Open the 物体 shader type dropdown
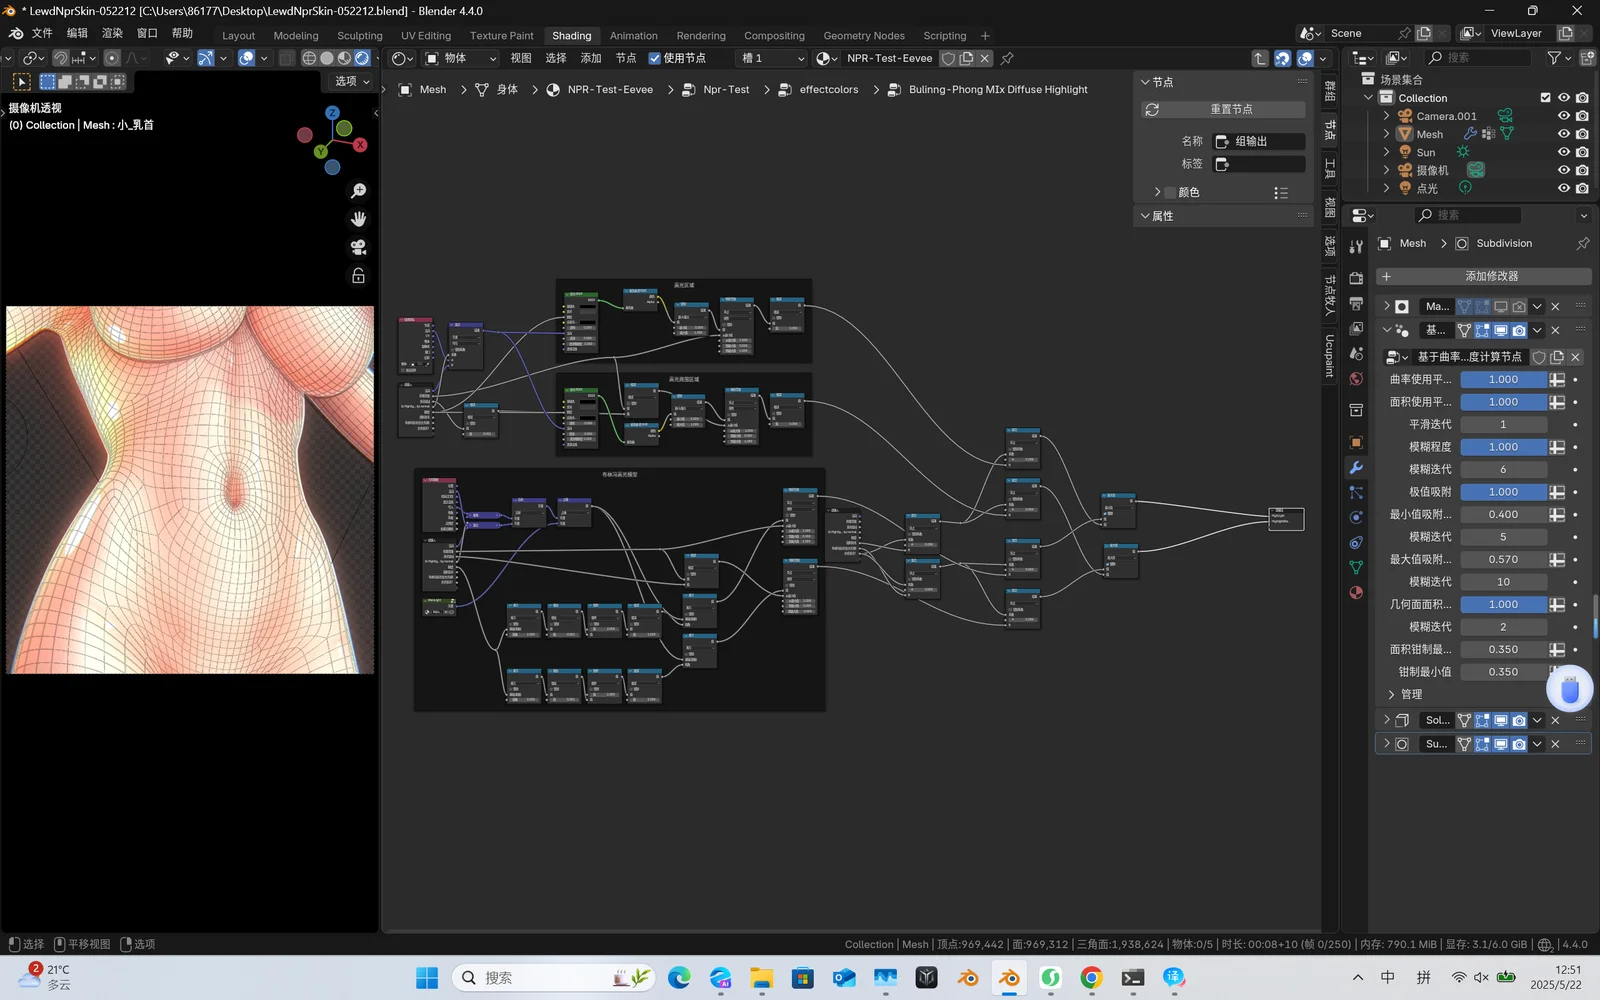 460,58
